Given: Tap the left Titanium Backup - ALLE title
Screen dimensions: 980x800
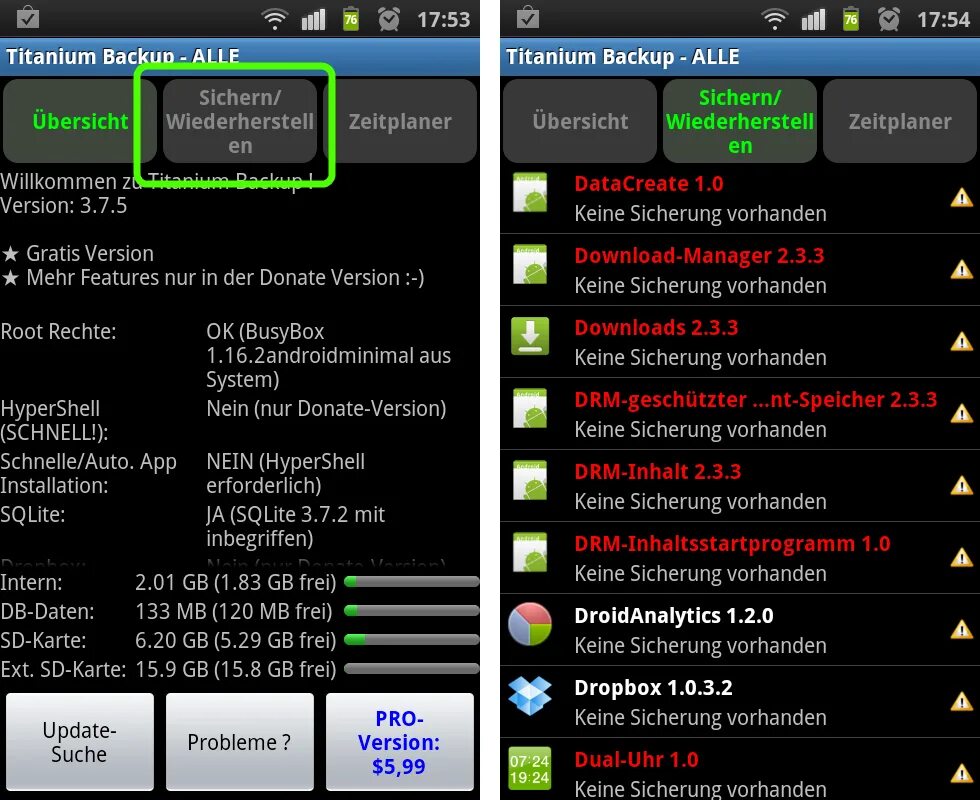Looking at the screenshot, I should tap(122, 56).
